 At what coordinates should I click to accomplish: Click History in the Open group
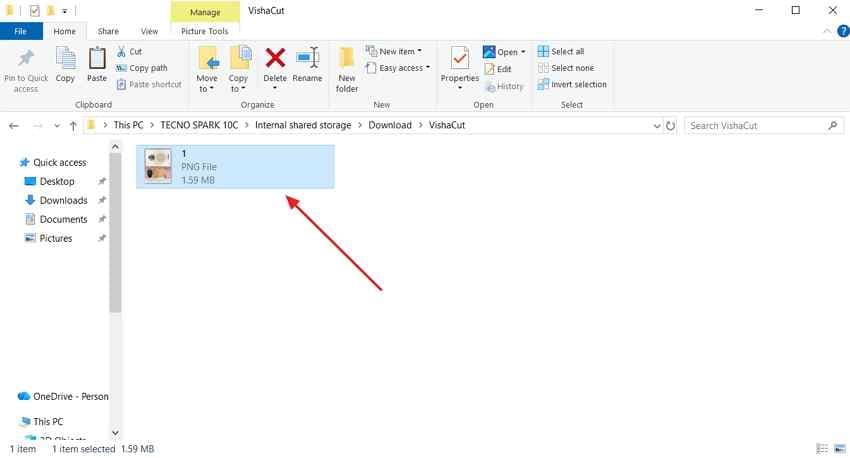[x=504, y=86]
